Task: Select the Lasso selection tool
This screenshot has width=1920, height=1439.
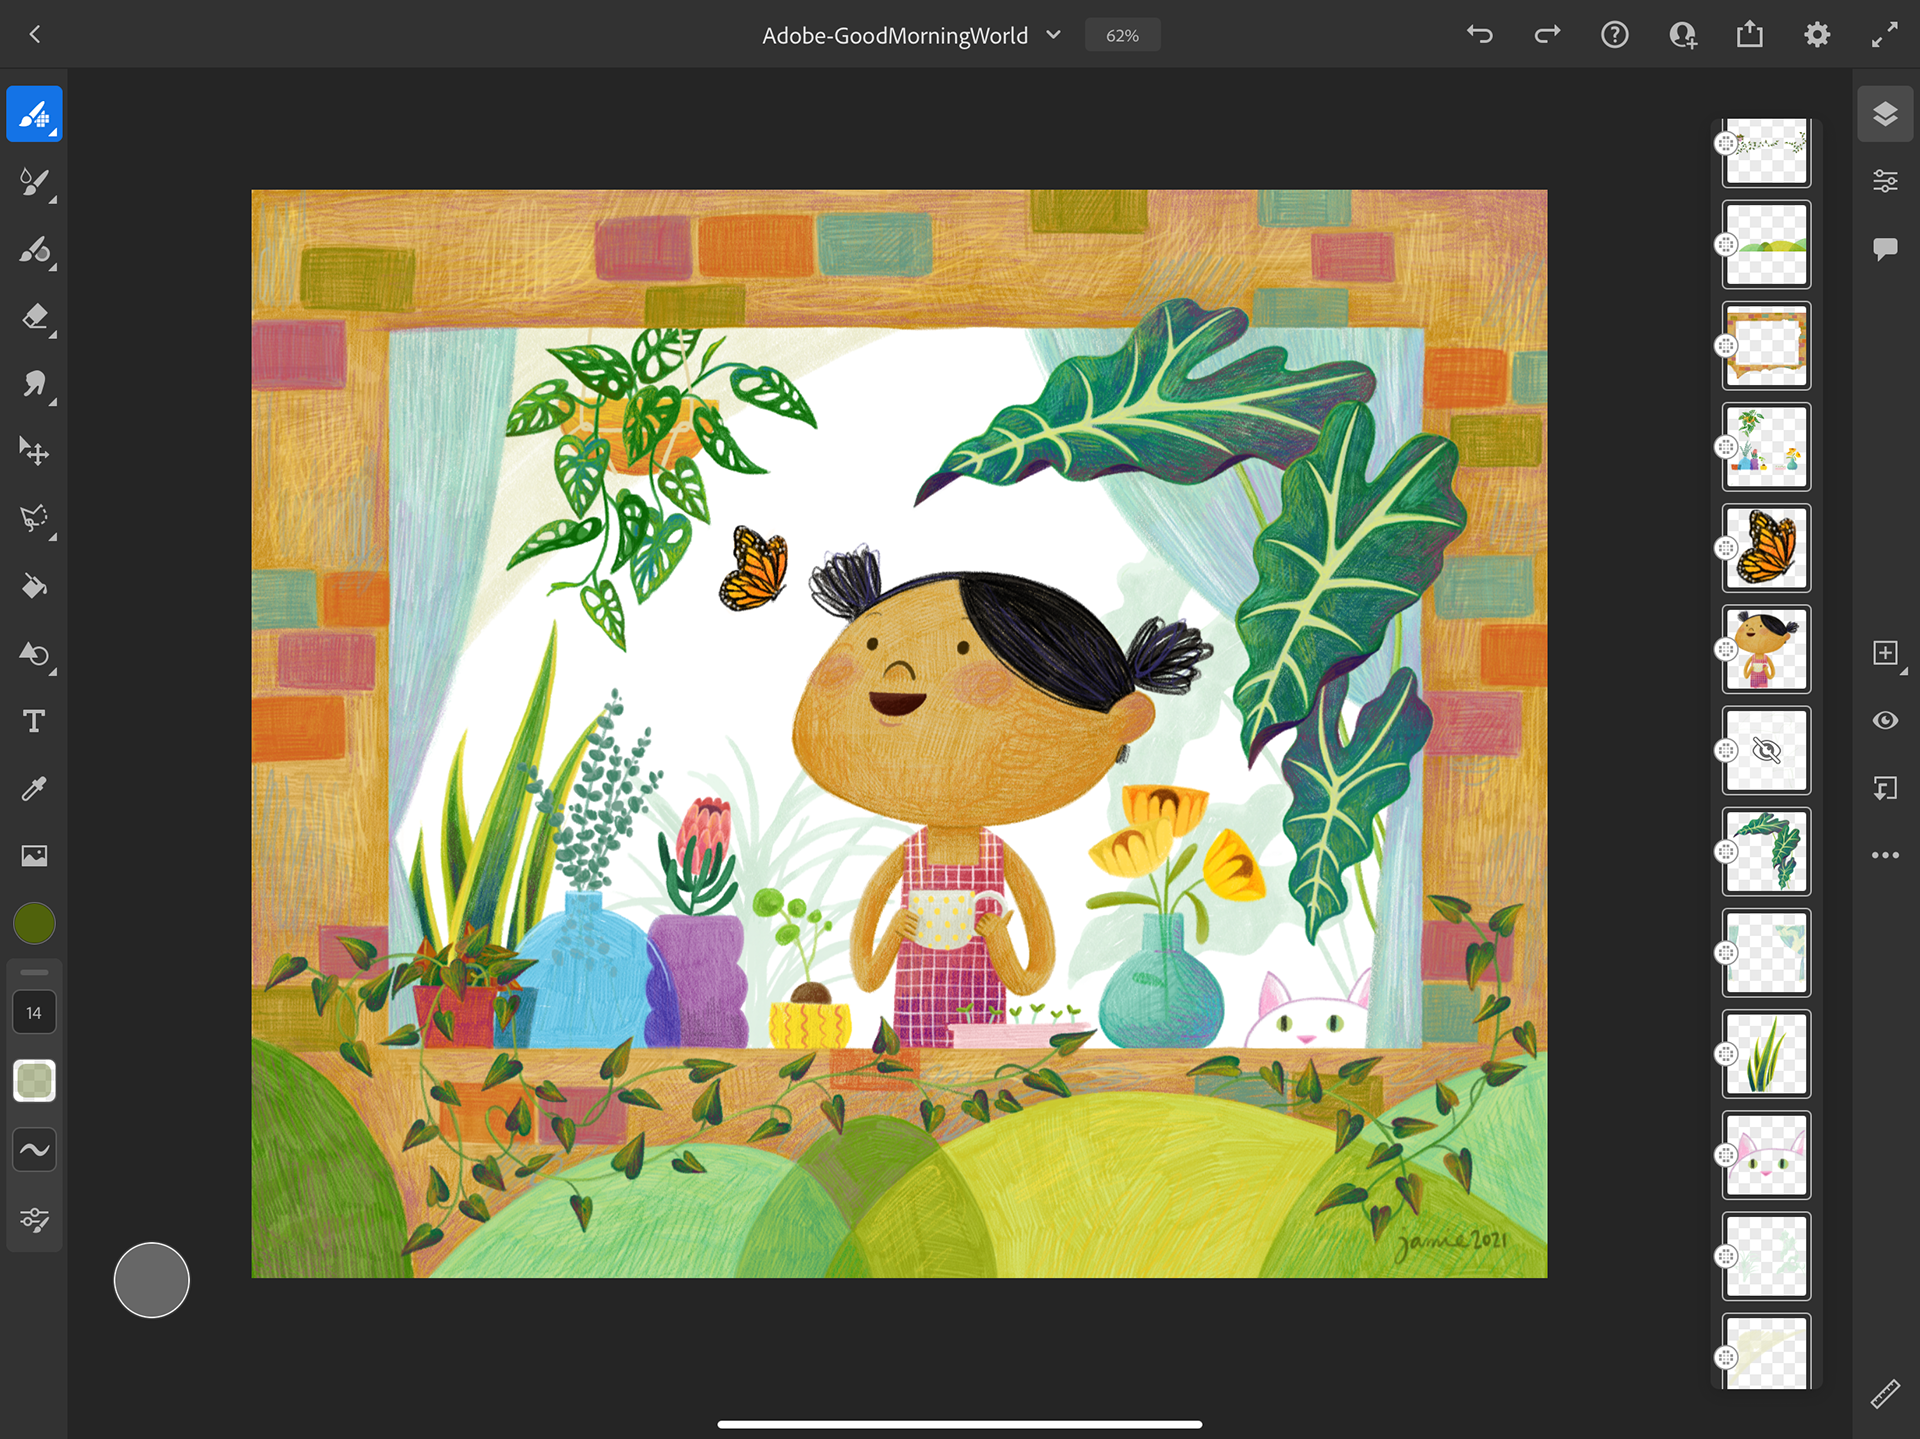Action: click(x=35, y=518)
